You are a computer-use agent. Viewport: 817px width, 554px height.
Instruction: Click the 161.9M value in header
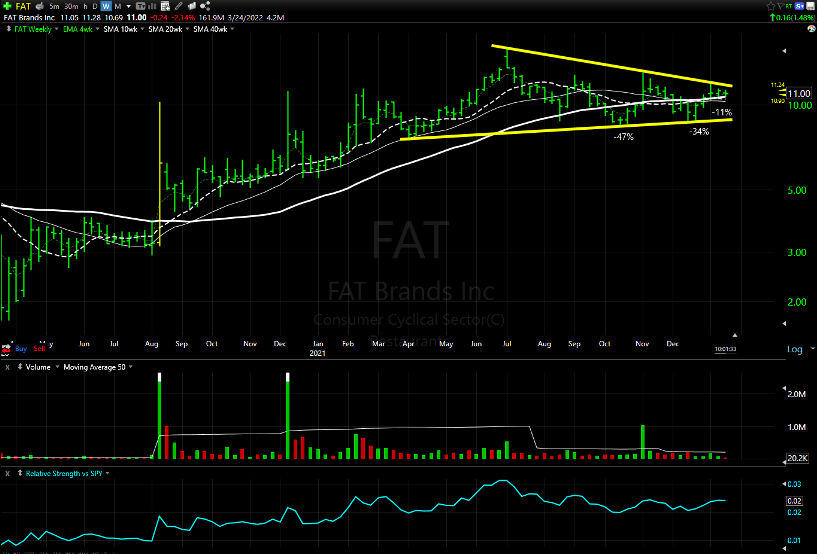click(x=212, y=18)
